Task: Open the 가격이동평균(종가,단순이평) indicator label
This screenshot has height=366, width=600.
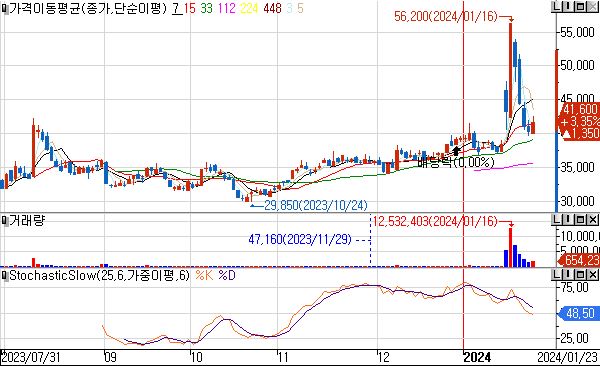Action: [x=88, y=8]
